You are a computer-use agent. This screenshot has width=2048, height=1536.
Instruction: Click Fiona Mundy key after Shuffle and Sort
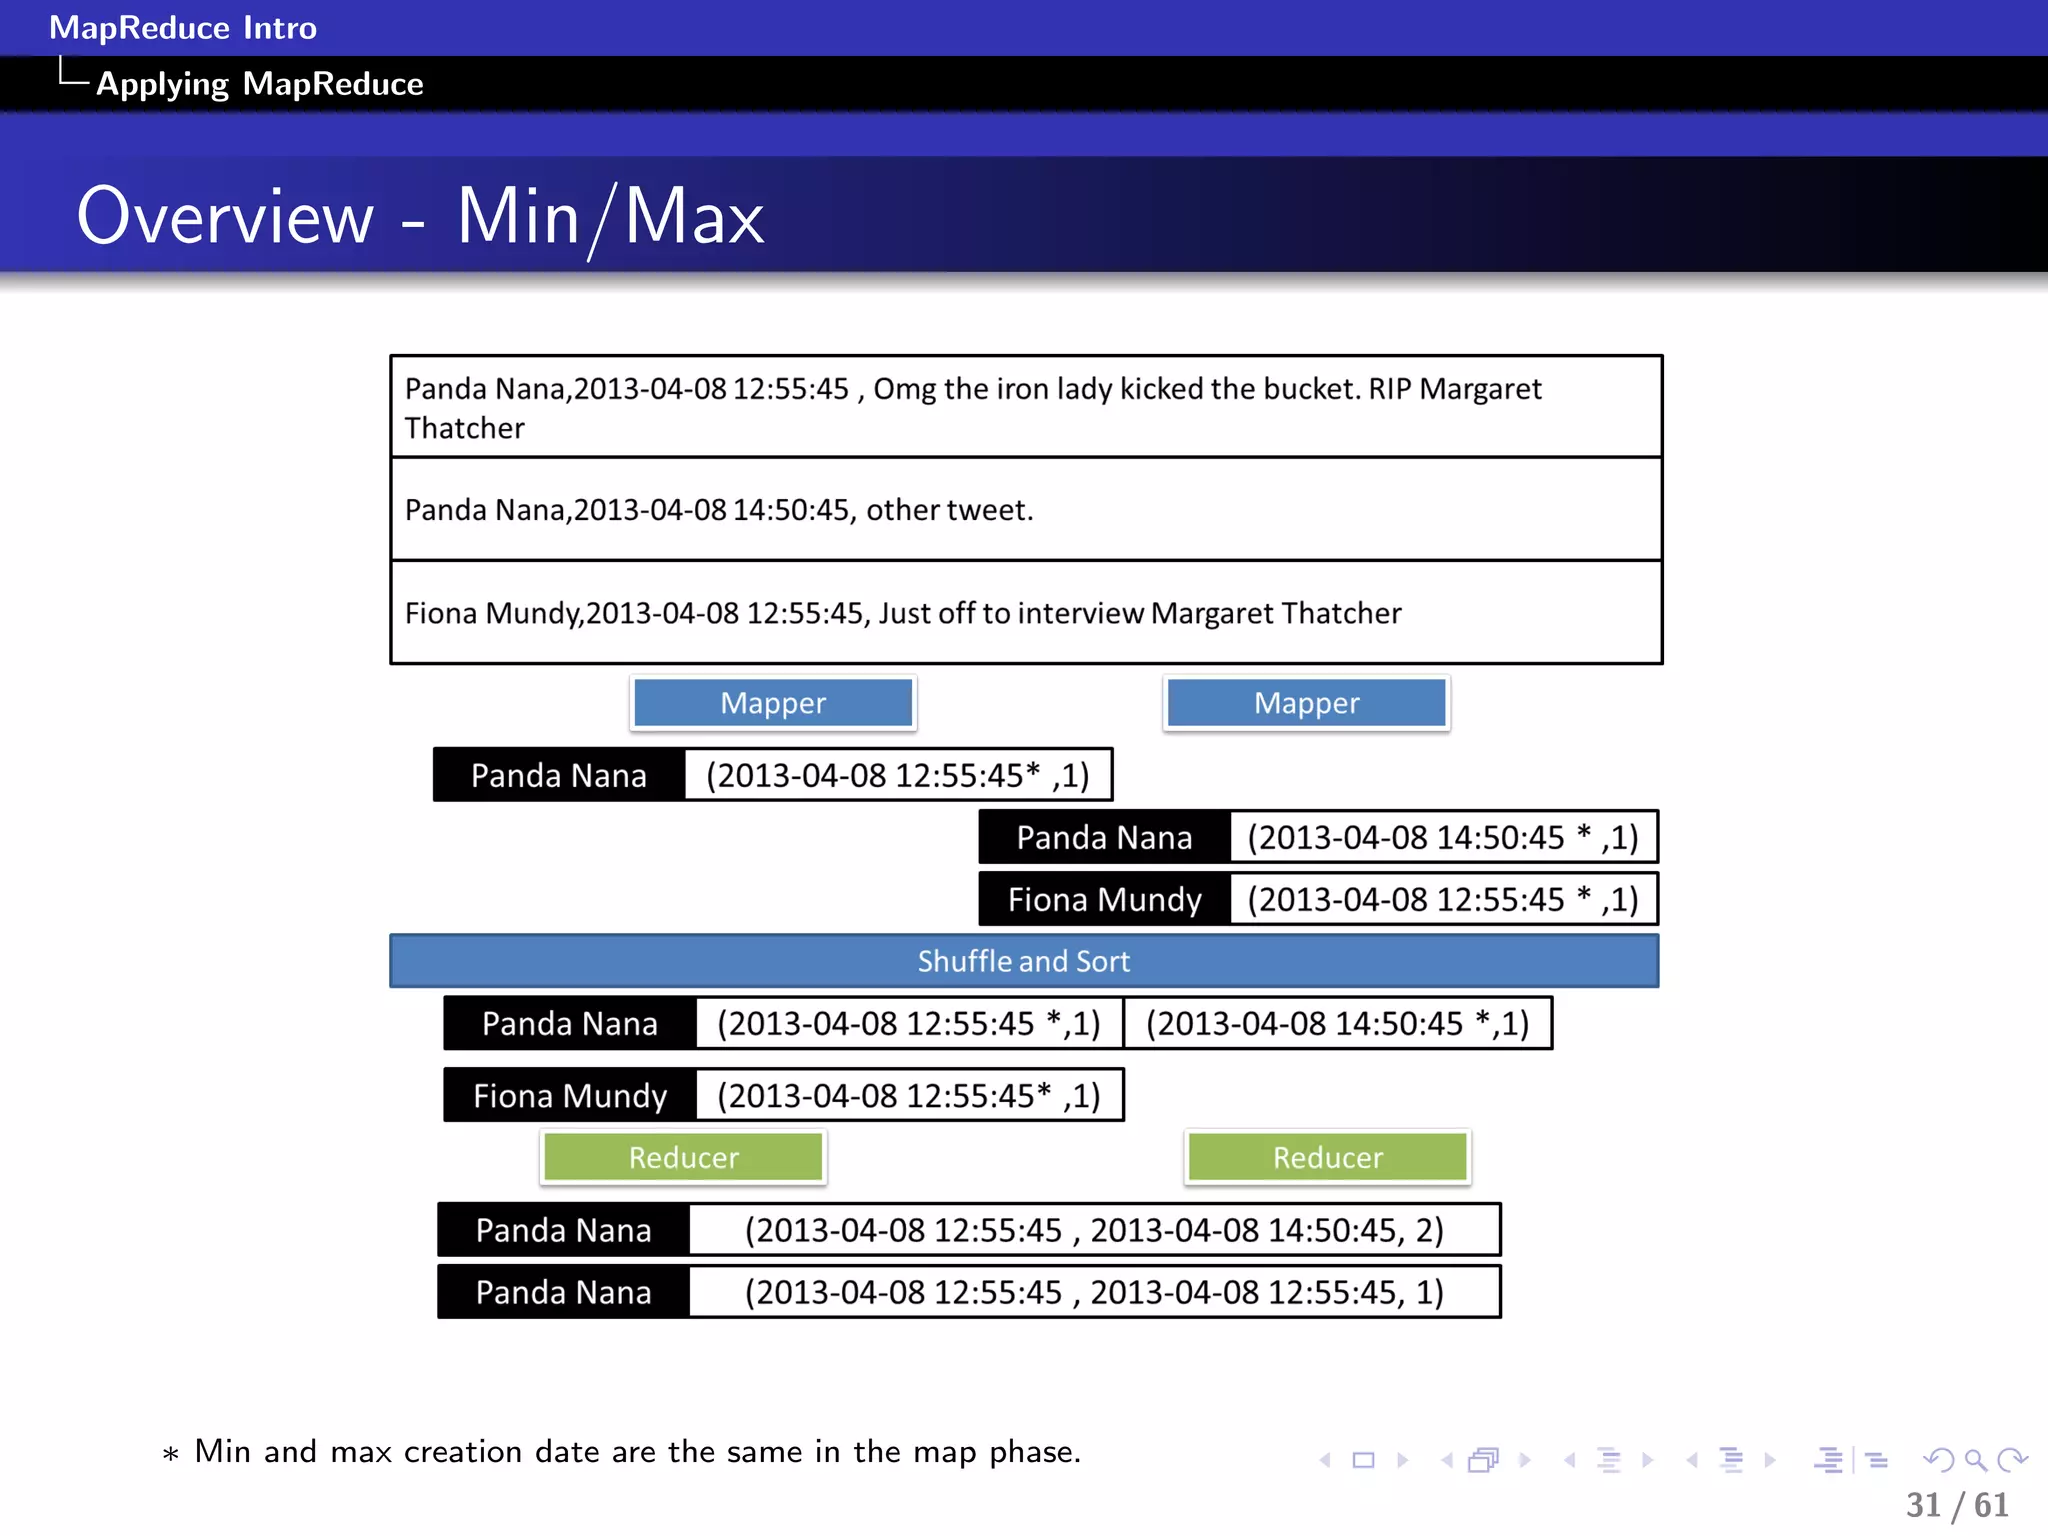pyautogui.click(x=570, y=1095)
